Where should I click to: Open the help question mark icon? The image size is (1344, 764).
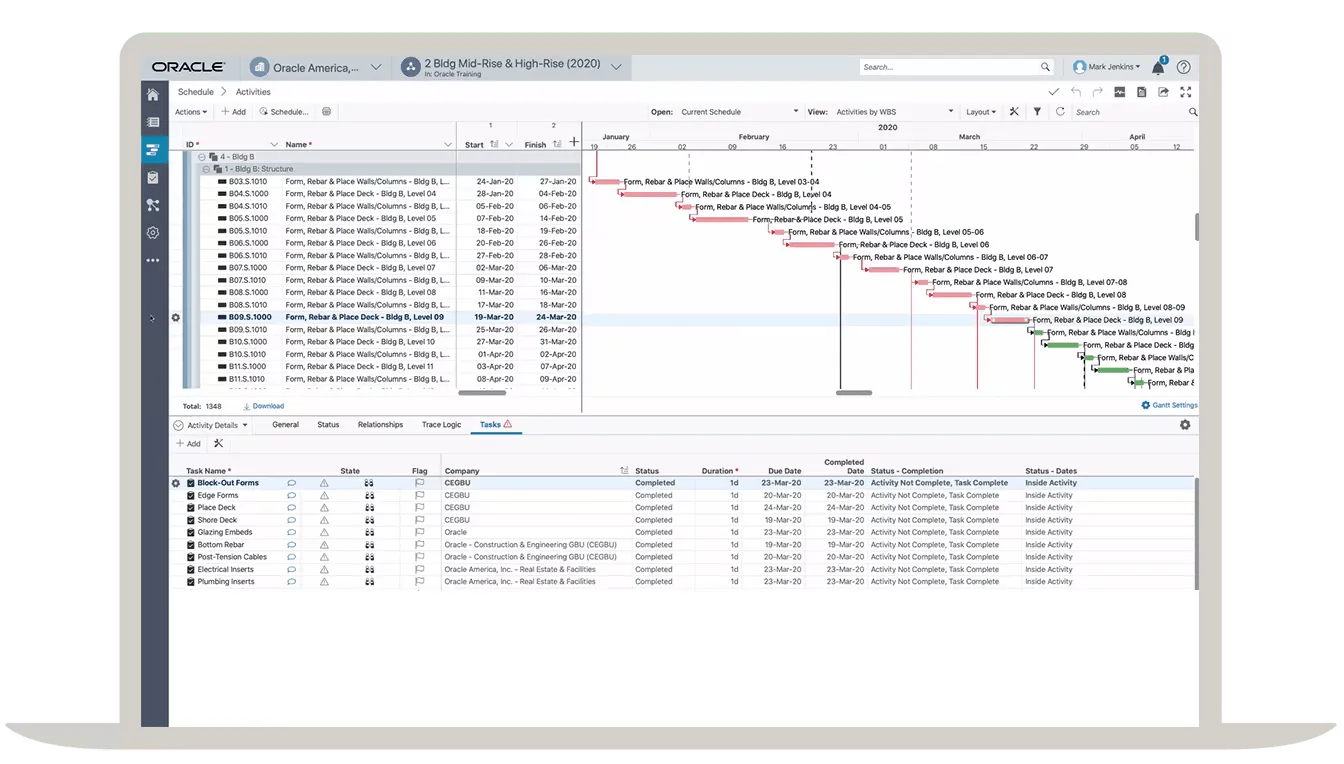tap(1184, 67)
